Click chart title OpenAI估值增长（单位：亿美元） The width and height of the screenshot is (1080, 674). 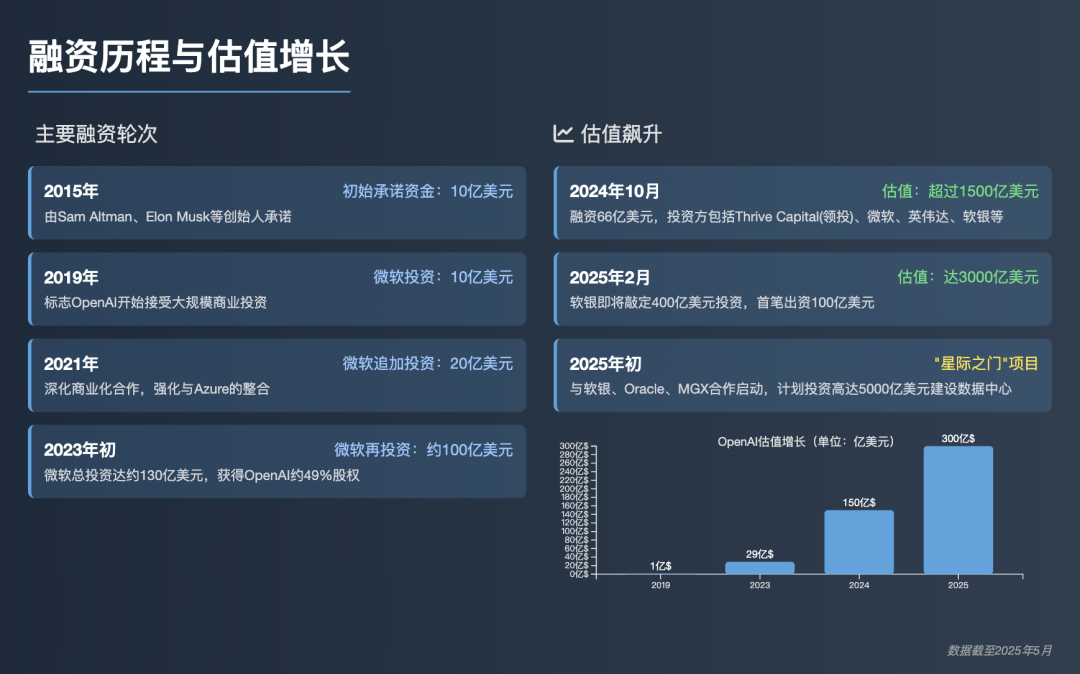806,442
